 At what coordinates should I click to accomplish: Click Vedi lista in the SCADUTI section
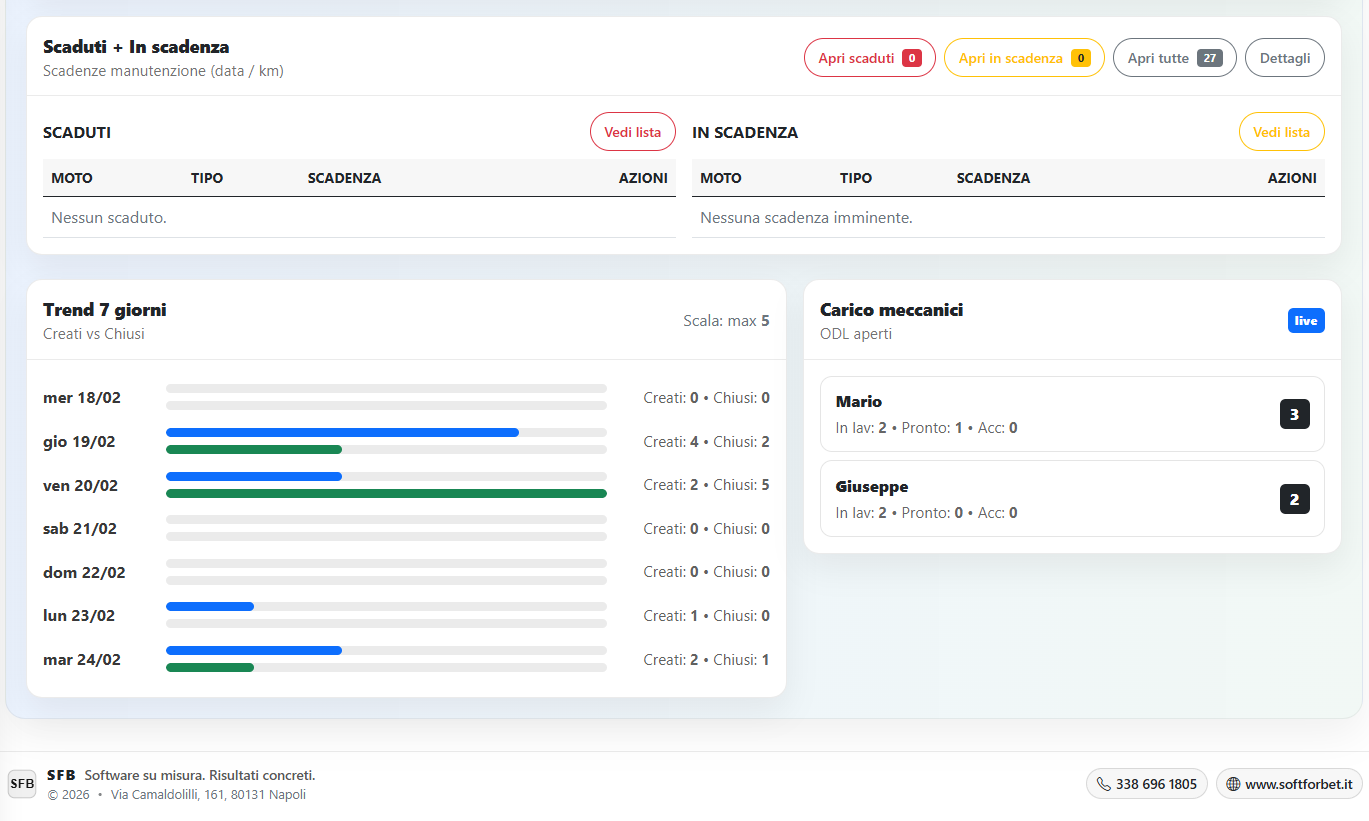632,132
